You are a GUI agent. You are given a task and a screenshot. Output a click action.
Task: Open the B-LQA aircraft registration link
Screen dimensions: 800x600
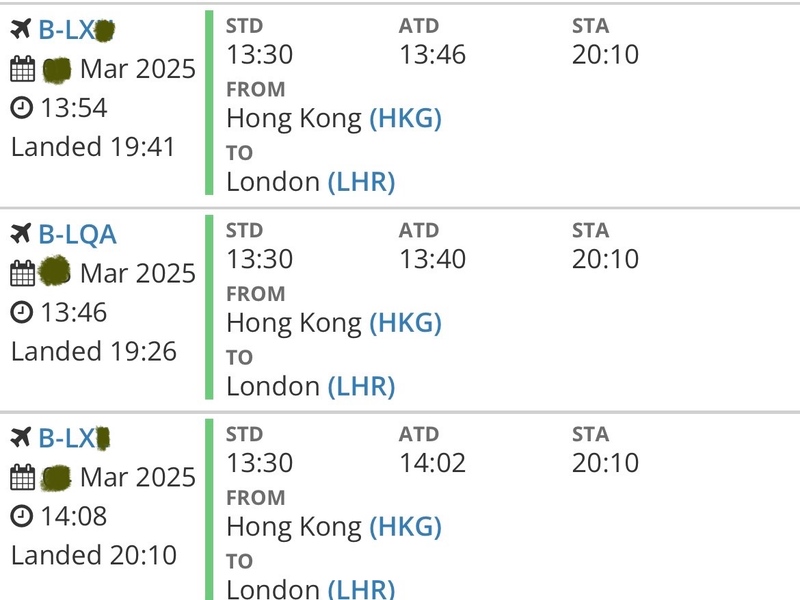[78, 235]
